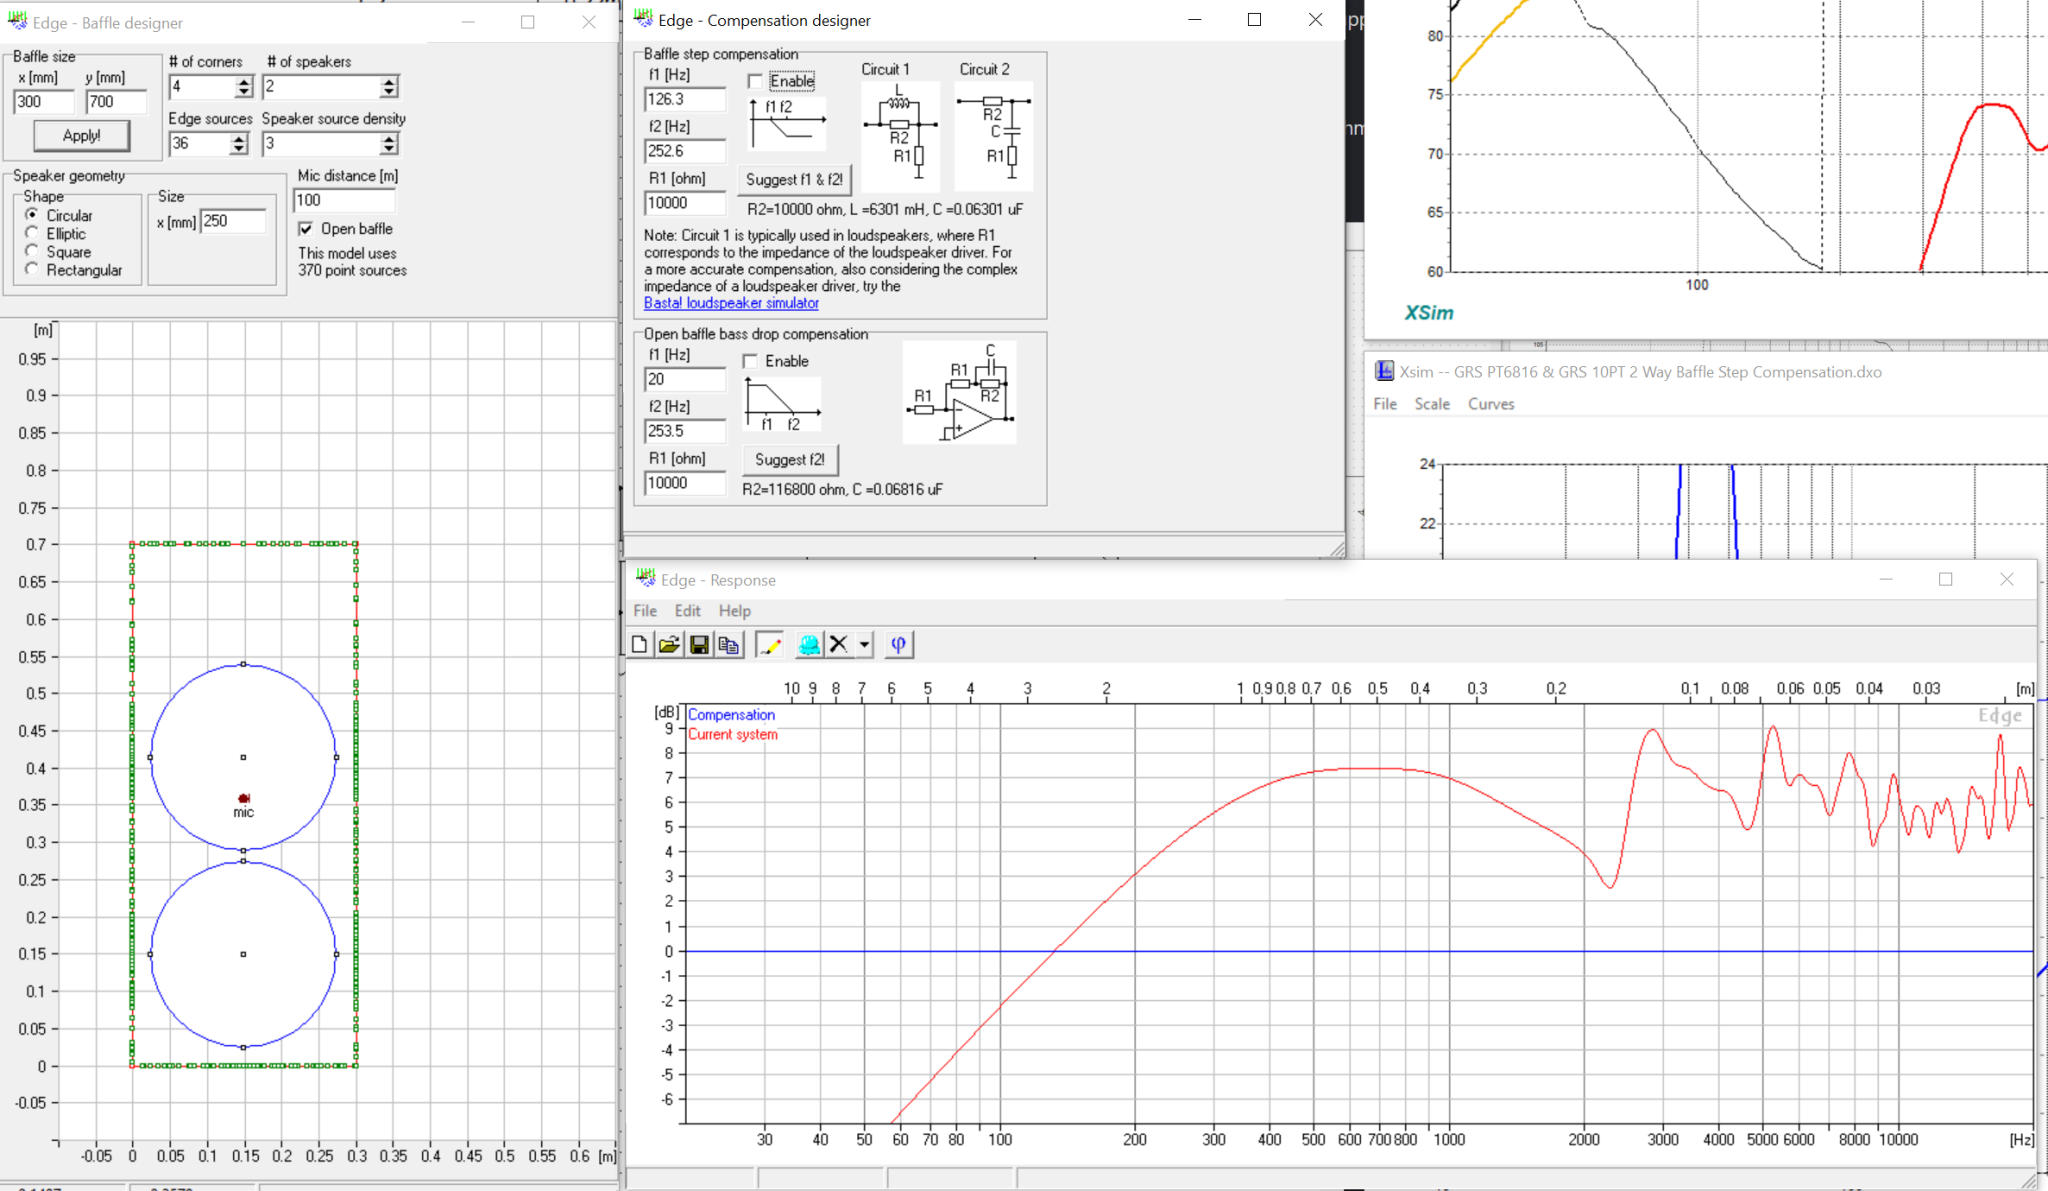
Task: Click the open baffle R1 ohm field
Action: pos(685,483)
